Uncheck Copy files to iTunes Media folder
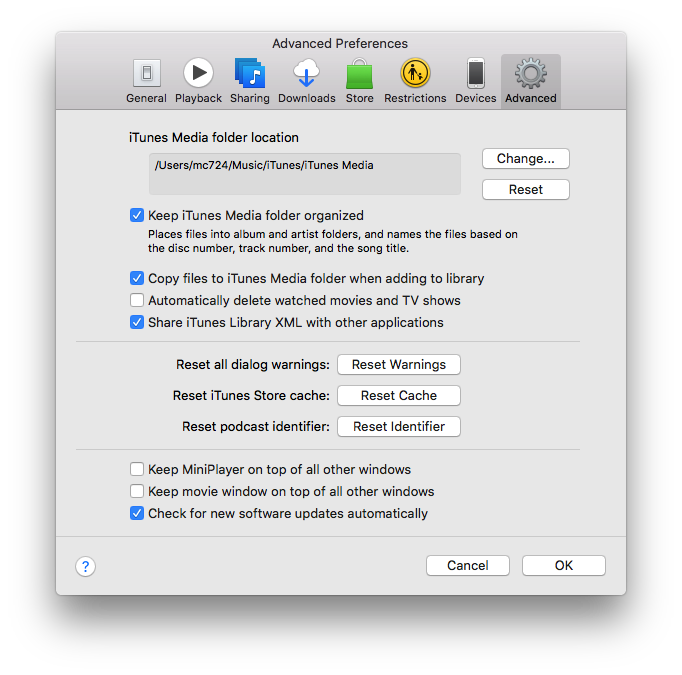 pyautogui.click(x=137, y=279)
